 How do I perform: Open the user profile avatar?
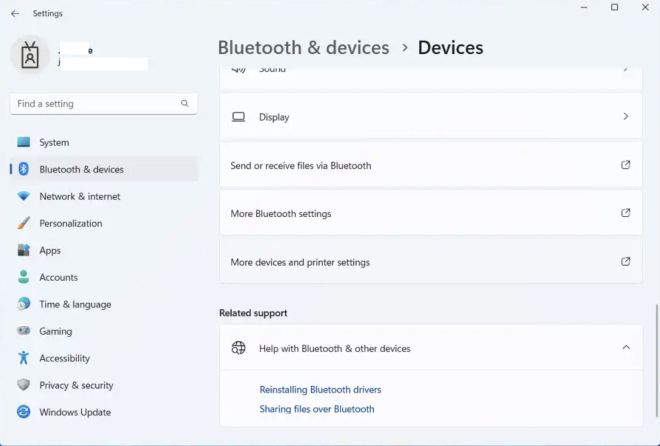(x=30, y=55)
